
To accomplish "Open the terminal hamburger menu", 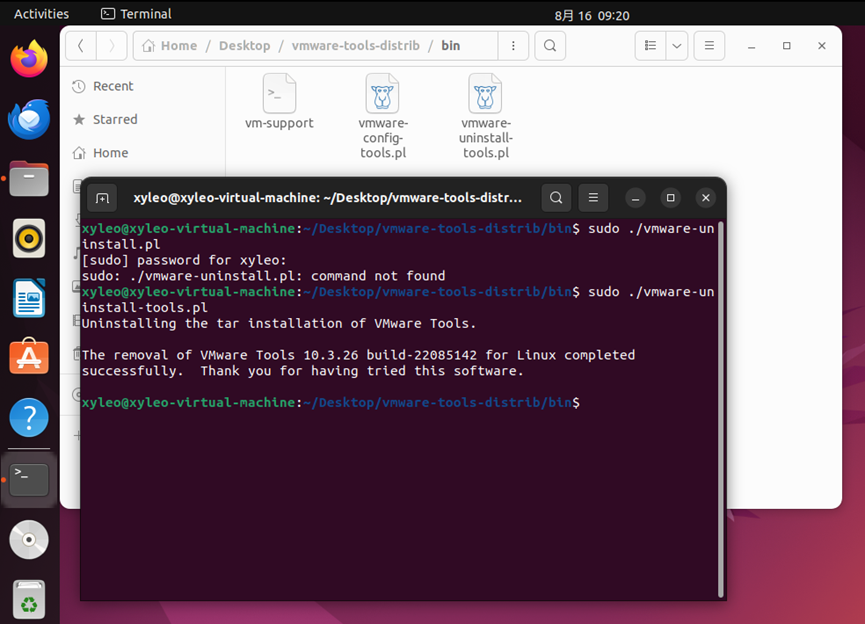I will pos(593,198).
